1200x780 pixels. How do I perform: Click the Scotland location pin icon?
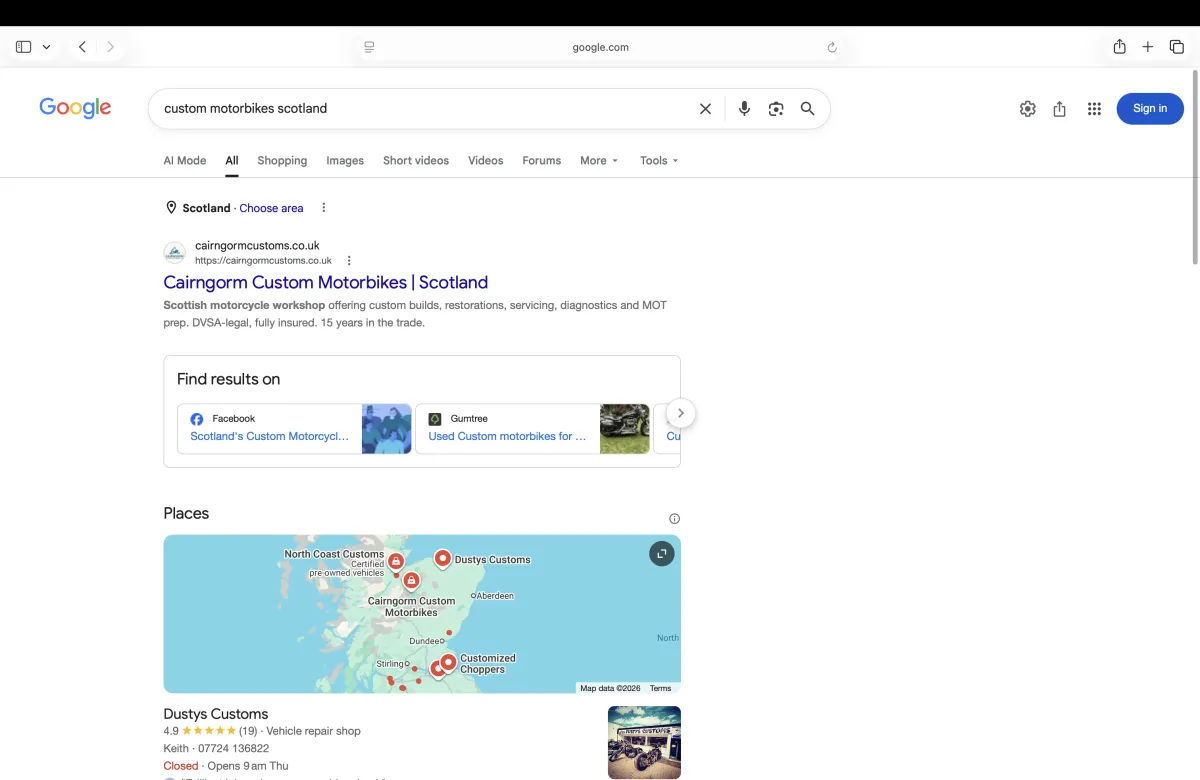click(171, 208)
